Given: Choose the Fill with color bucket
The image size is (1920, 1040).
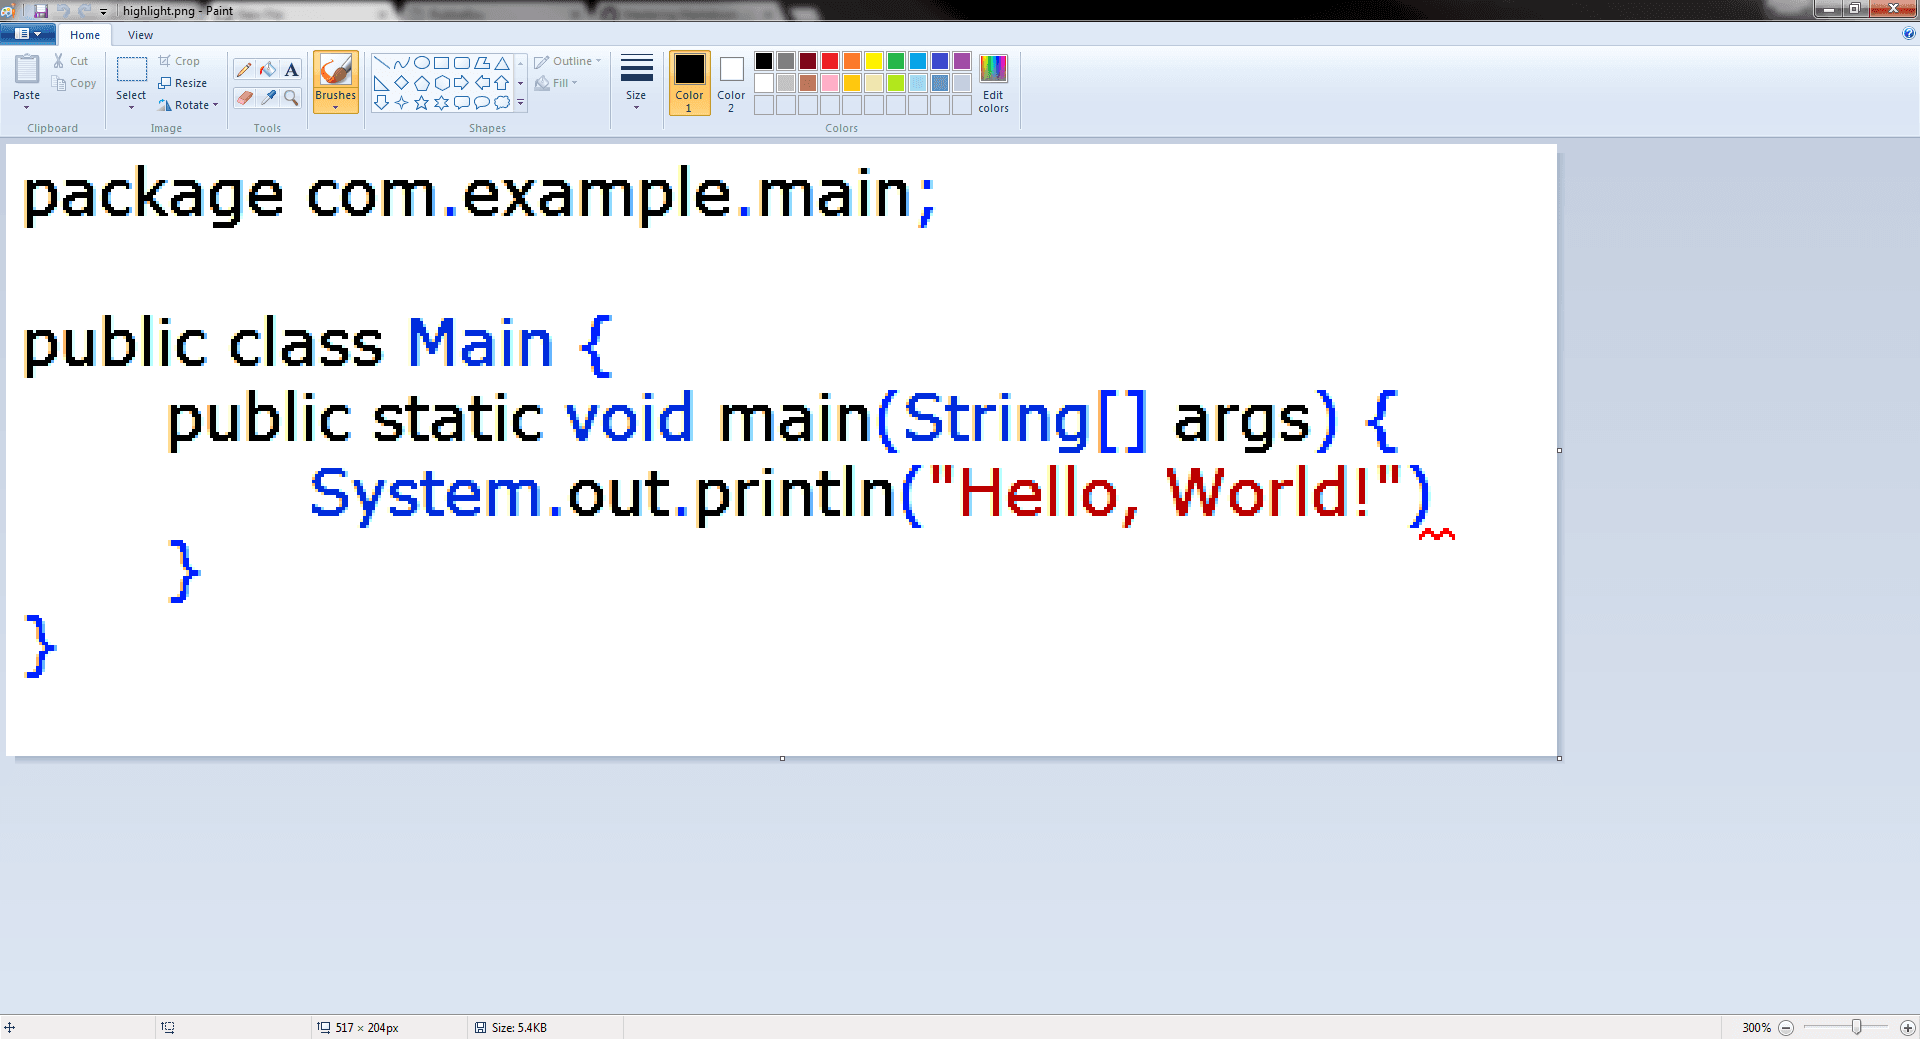Looking at the screenshot, I should [268, 69].
